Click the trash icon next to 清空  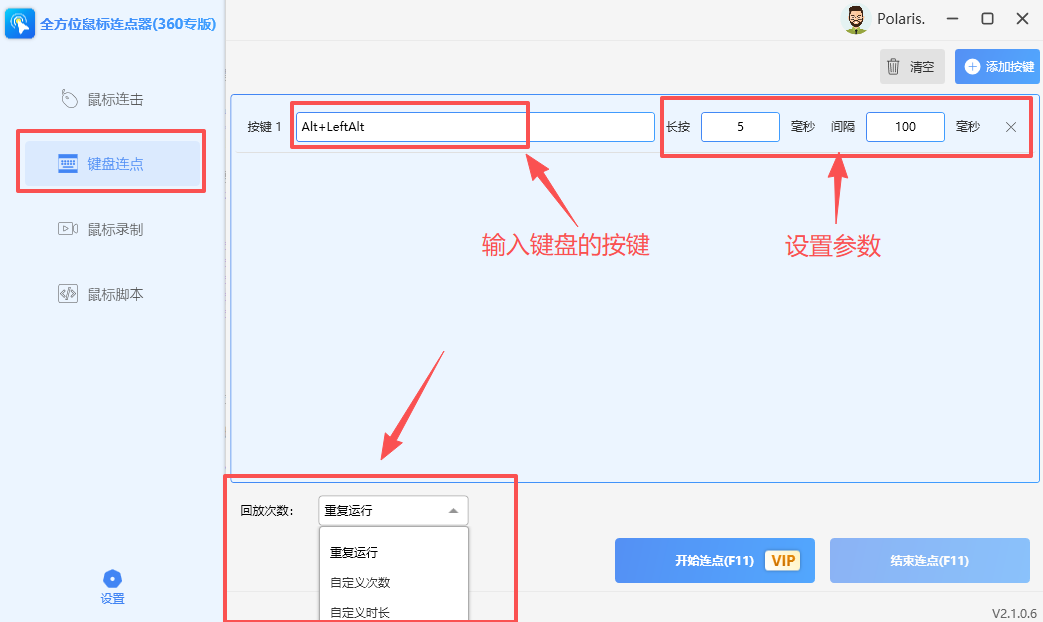893,66
